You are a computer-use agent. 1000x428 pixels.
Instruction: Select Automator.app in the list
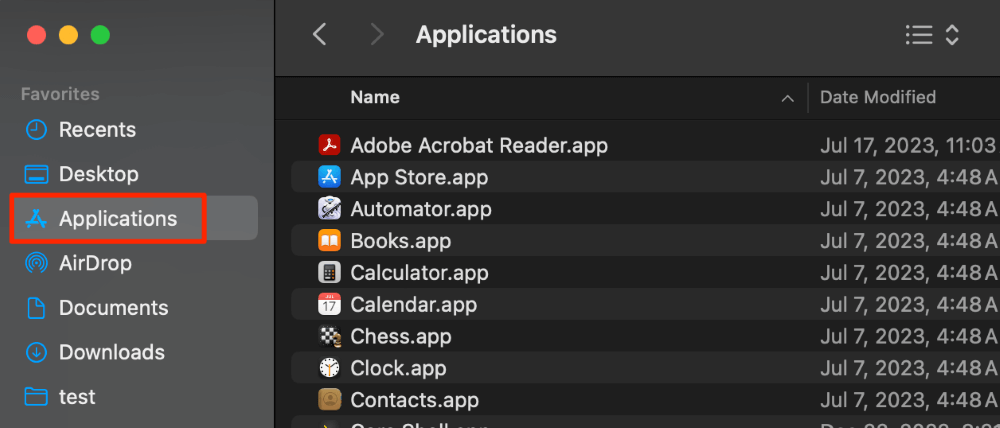421,209
